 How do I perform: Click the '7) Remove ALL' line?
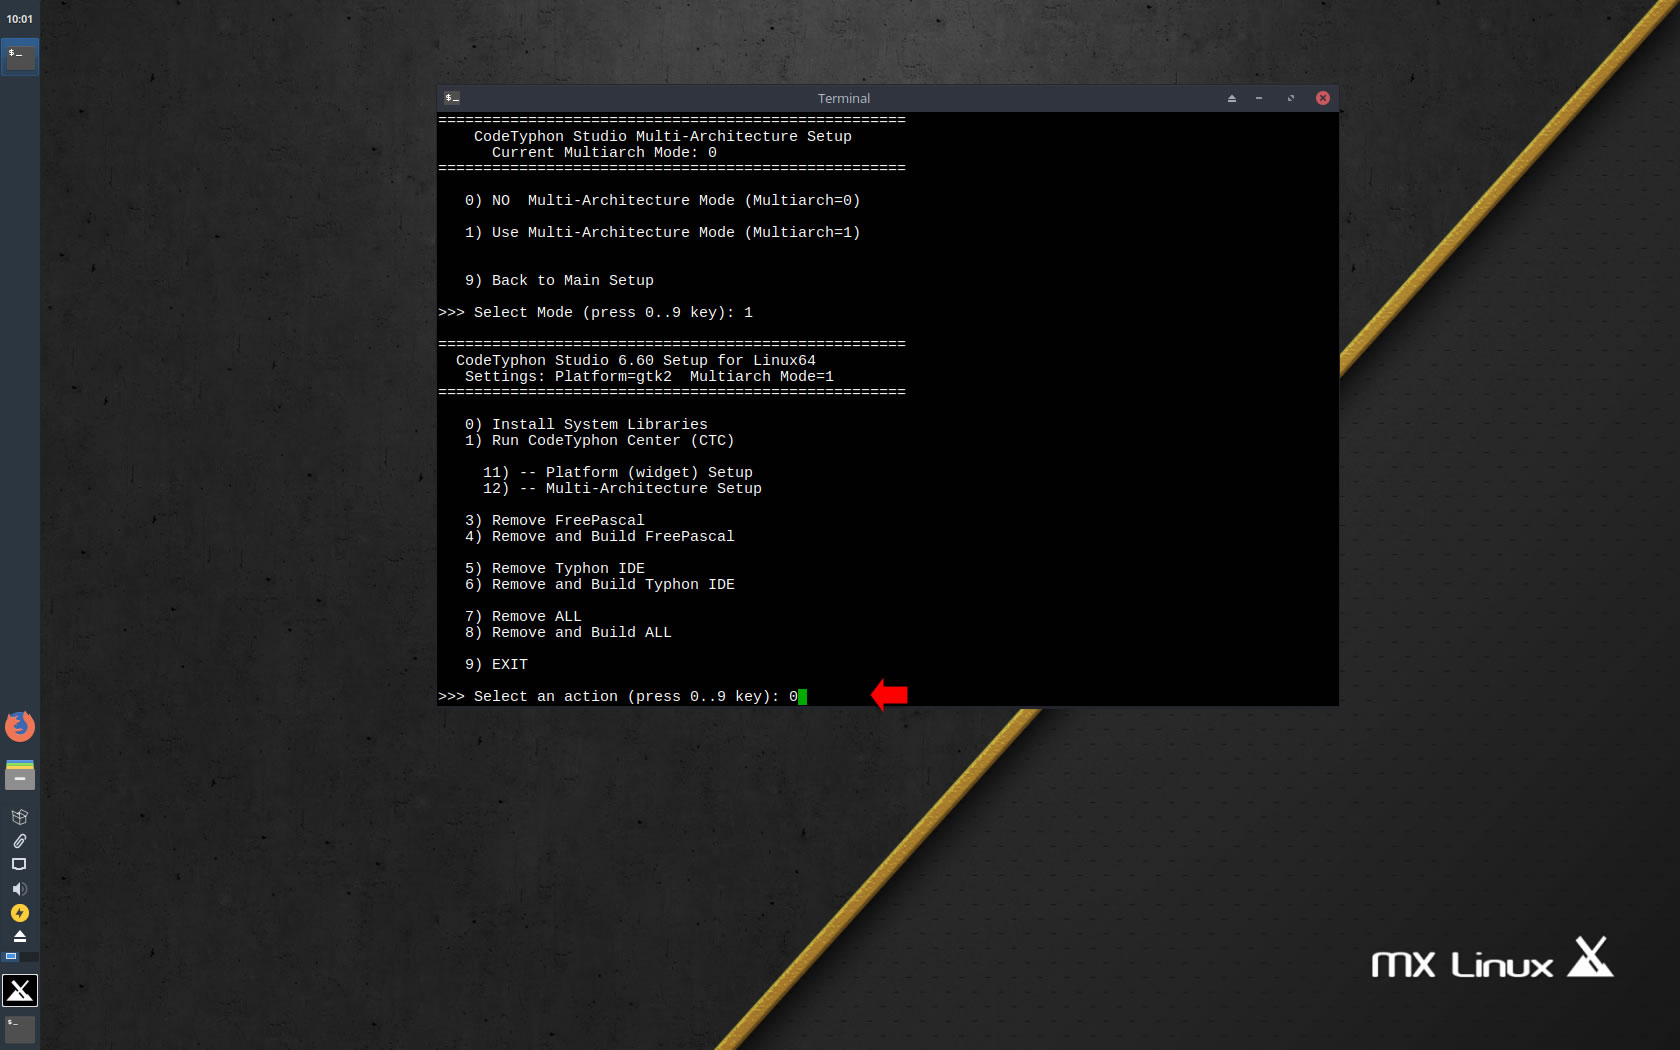pyautogui.click(x=523, y=616)
